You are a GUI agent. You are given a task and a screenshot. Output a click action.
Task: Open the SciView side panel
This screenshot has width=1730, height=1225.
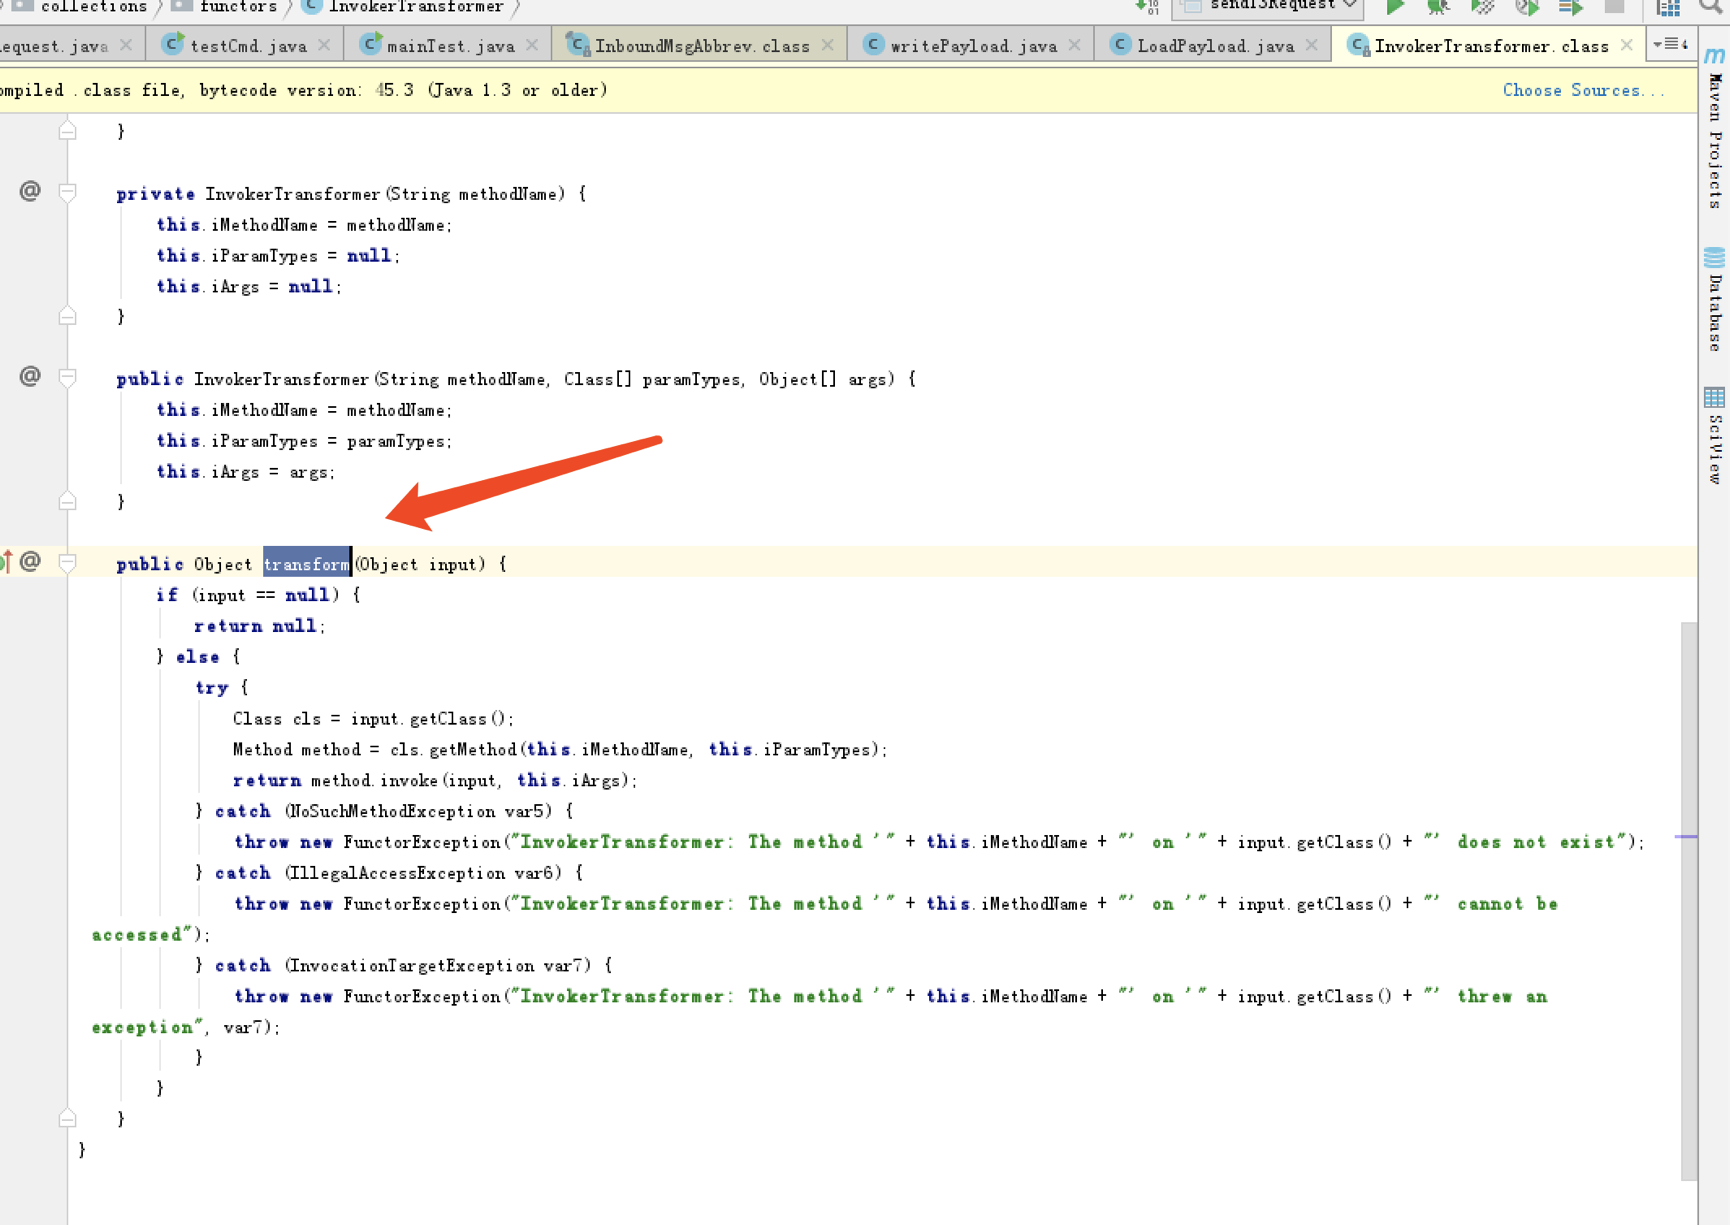click(1715, 435)
